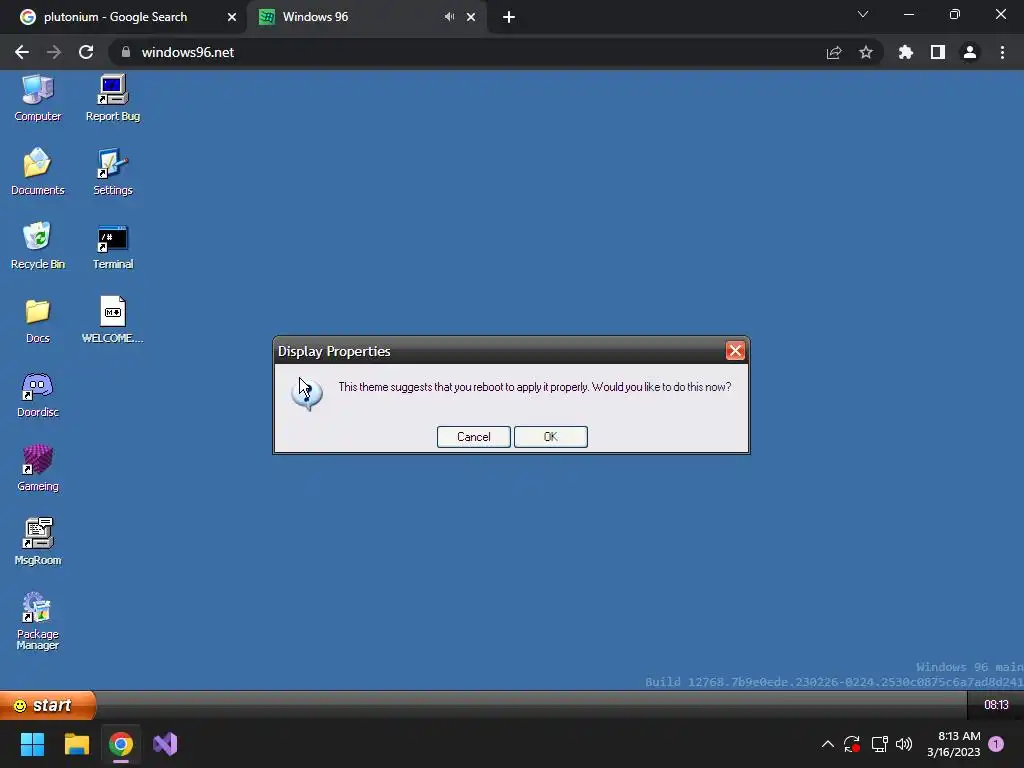
Task: Open the Package Manager shortcut
Action: tap(37, 621)
